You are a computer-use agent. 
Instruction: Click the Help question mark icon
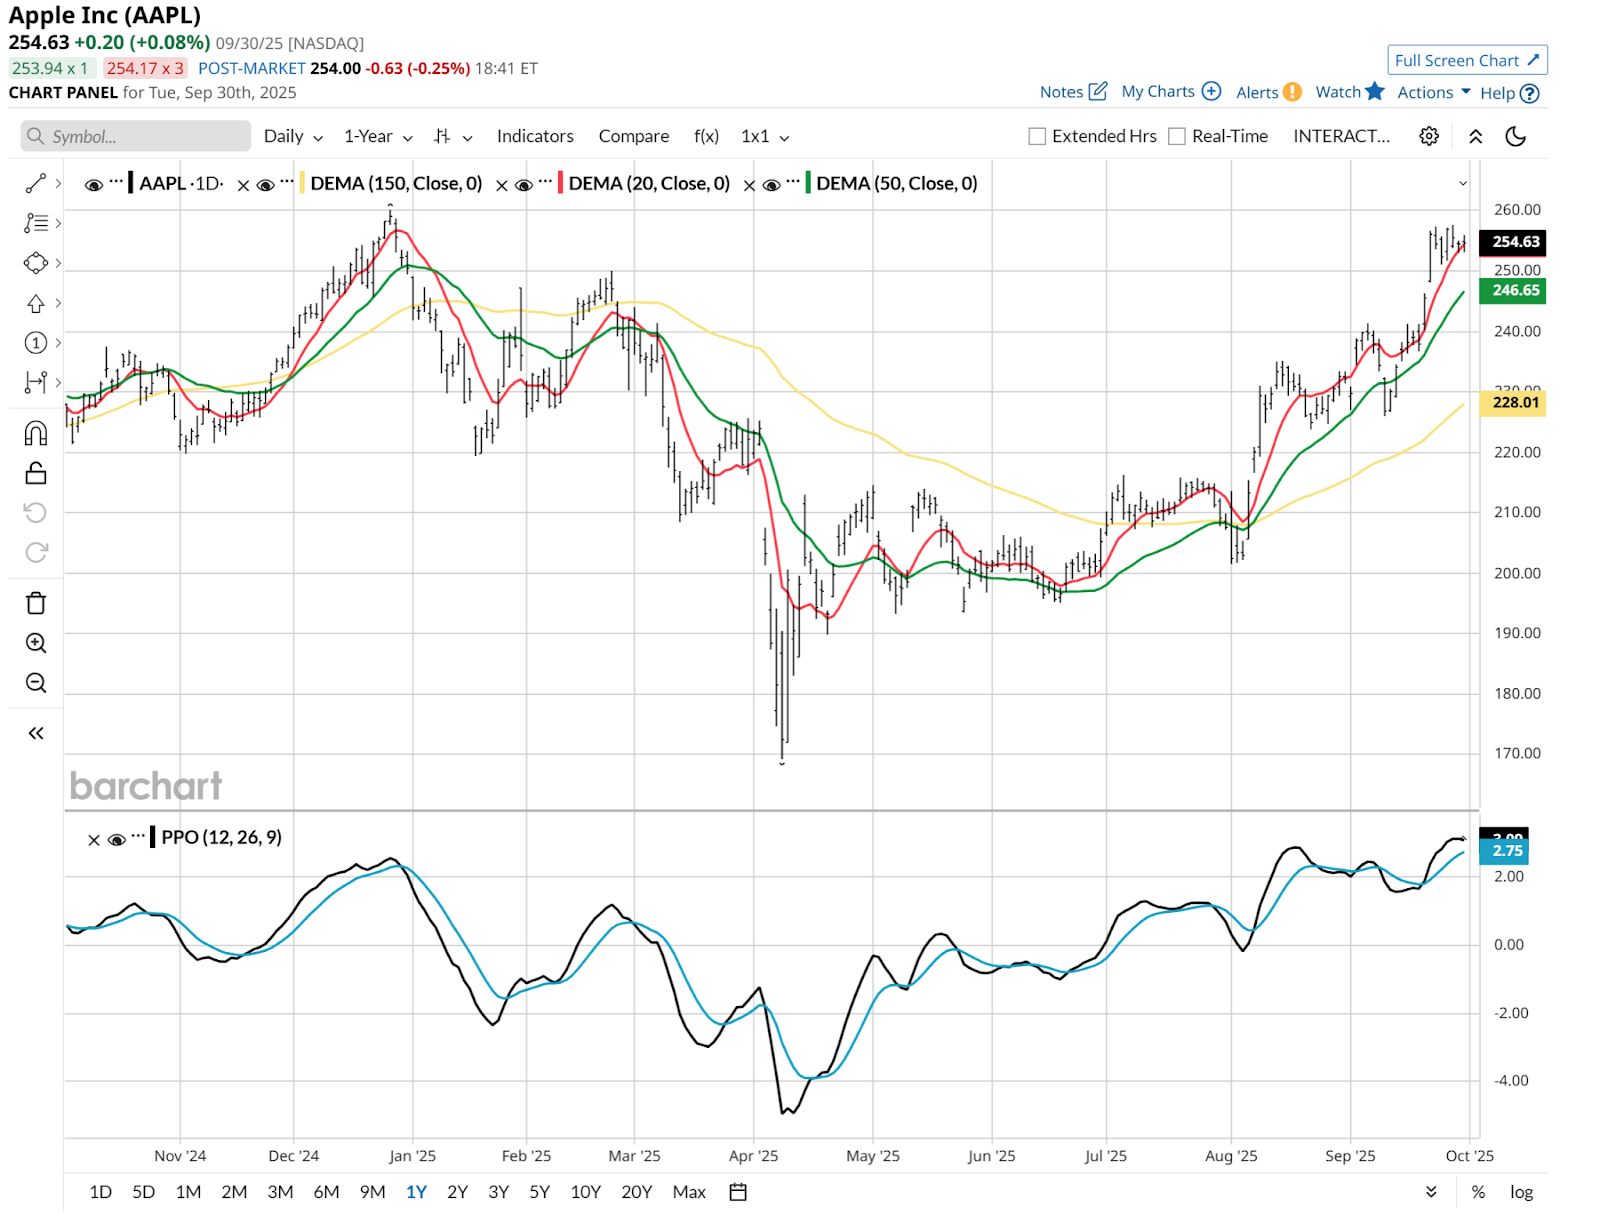(x=1529, y=93)
